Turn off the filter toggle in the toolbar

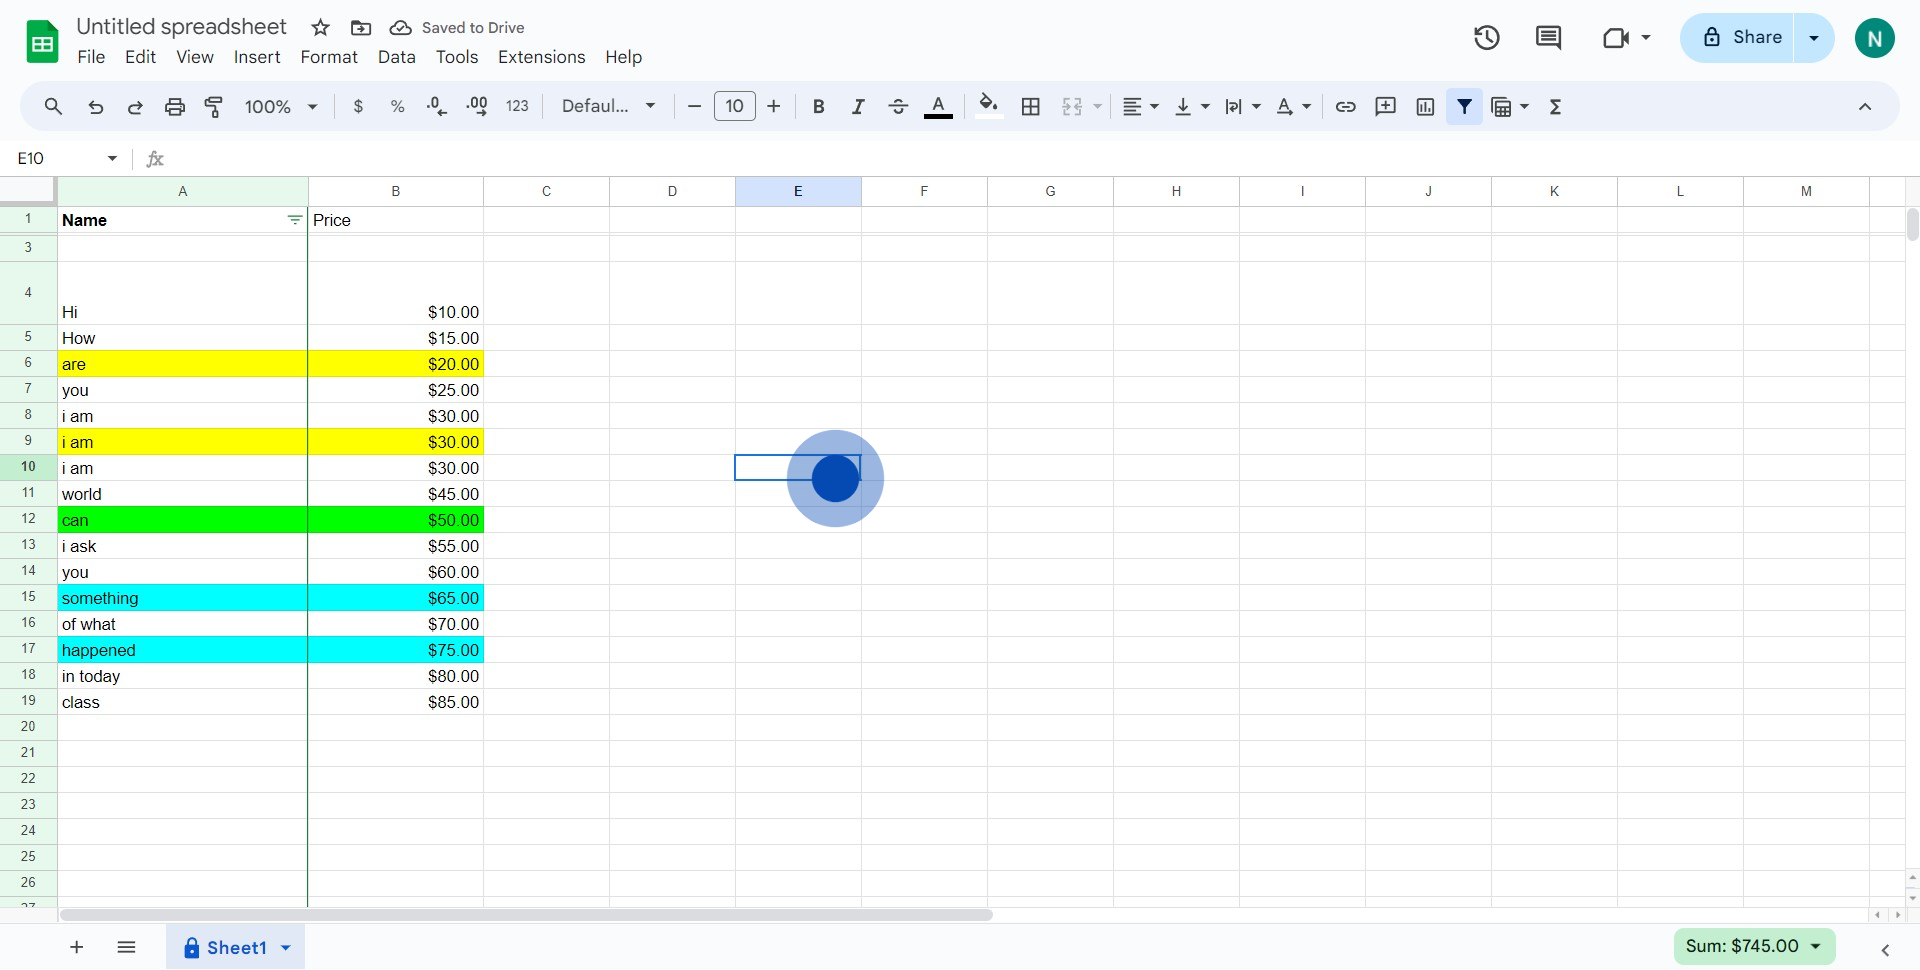pos(1464,107)
